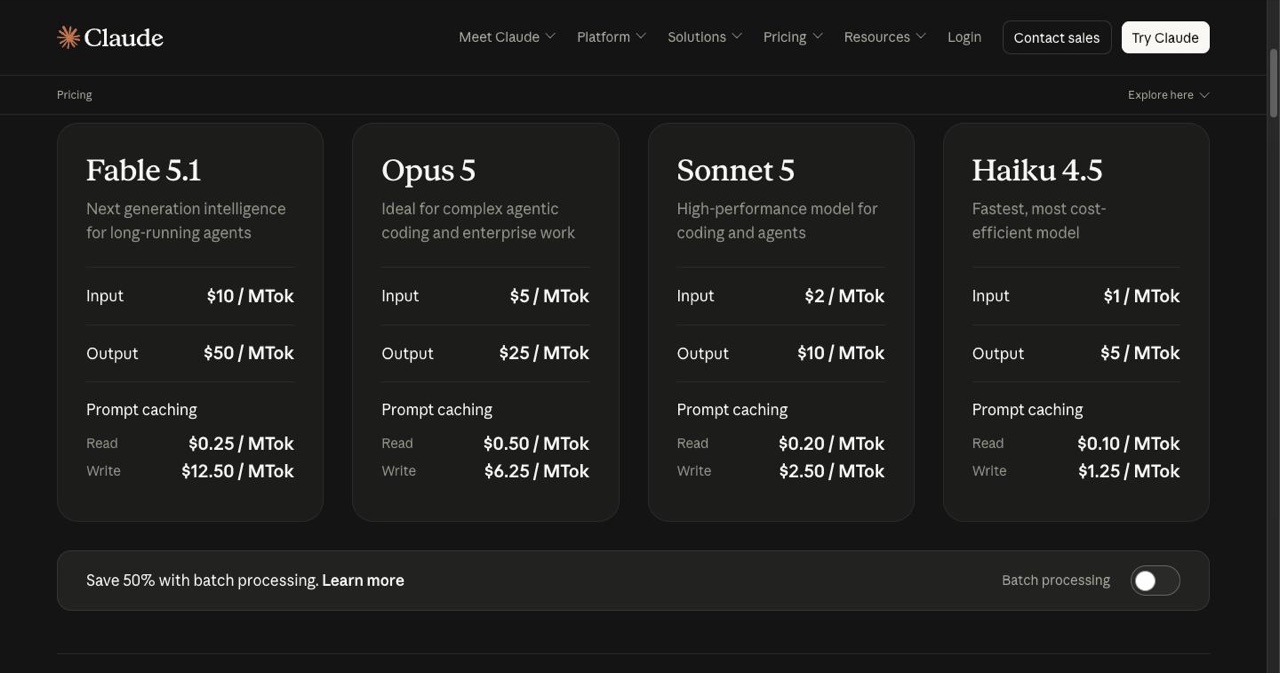Click the Save 50% with batch processing text

[202, 580]
